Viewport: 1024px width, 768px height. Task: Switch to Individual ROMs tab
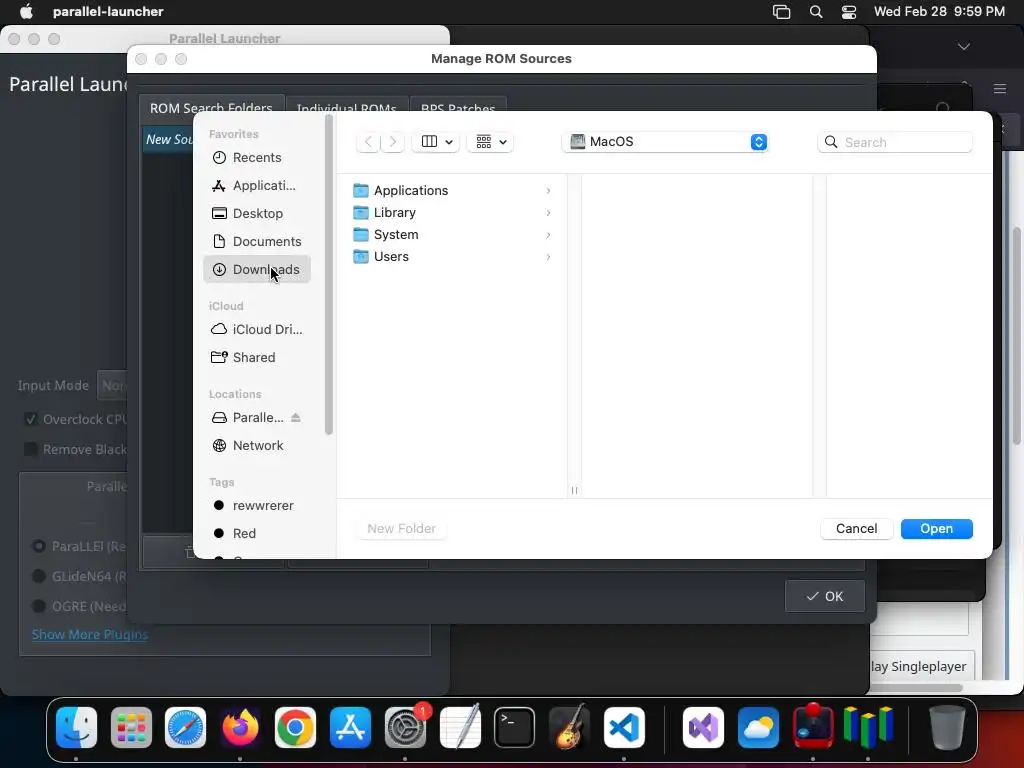347,108
